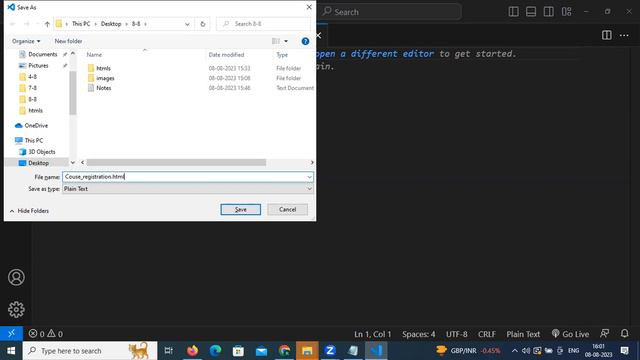
Task: Change encoding via UTF-8 status item
Action: 456,334
